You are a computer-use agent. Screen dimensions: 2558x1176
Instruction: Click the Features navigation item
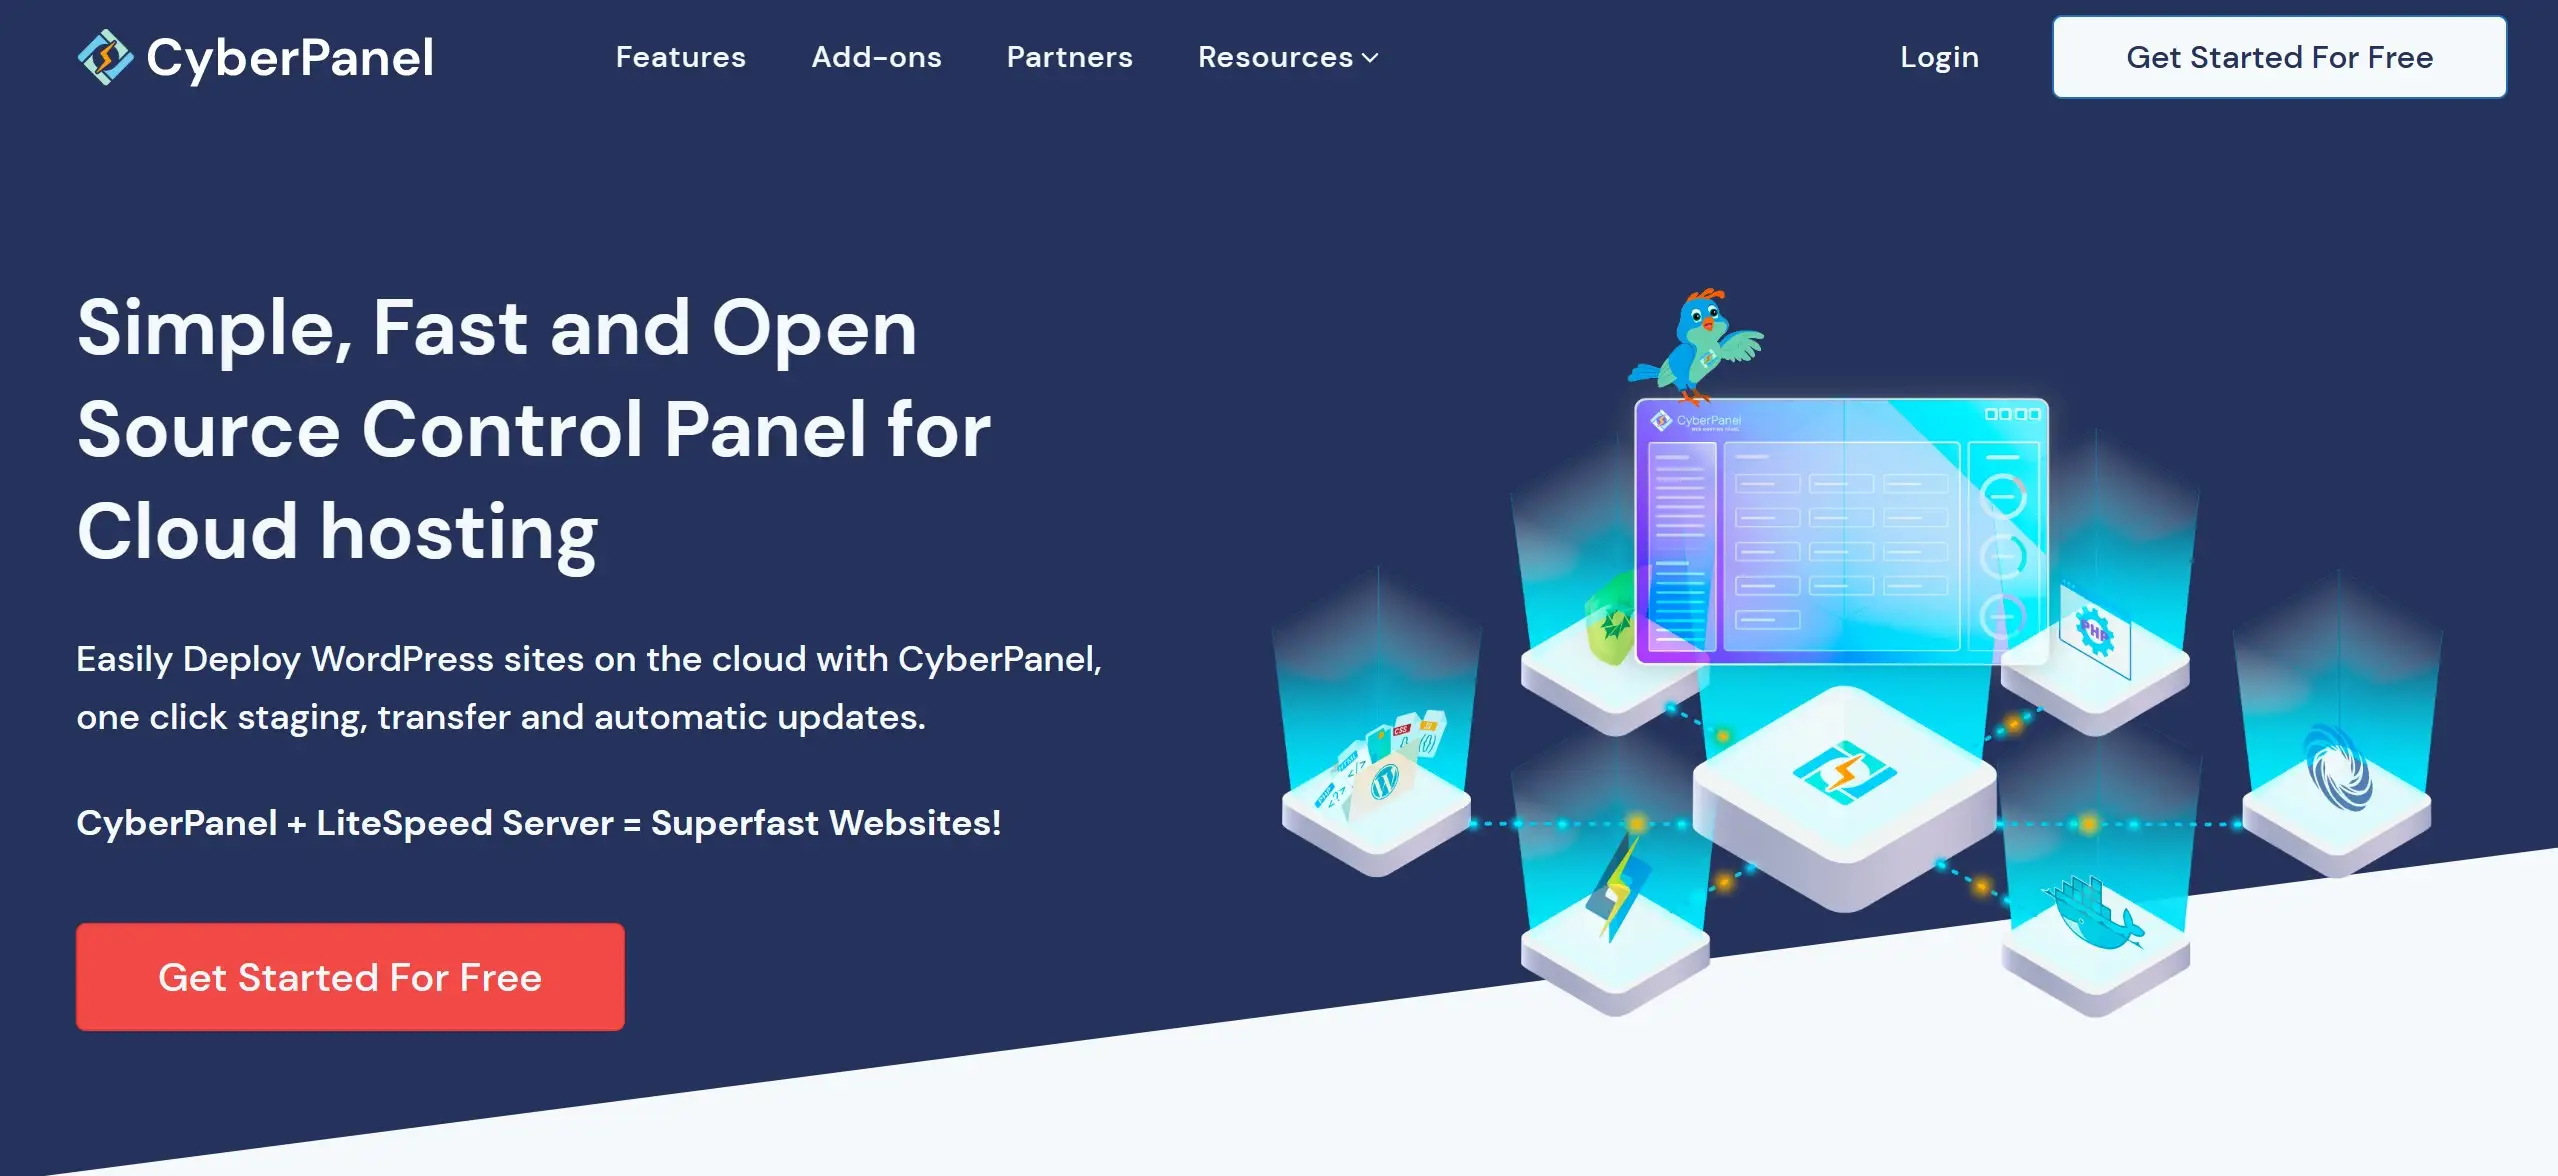(679, 57)
